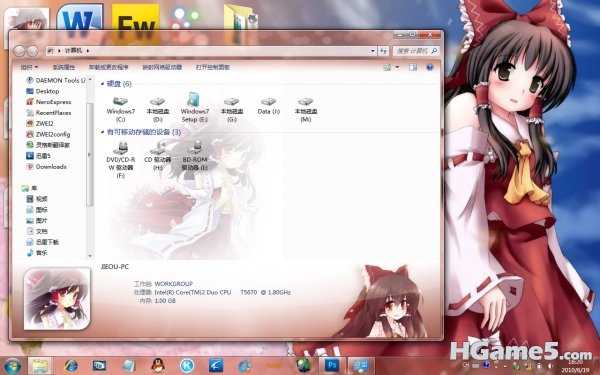Expand the chevron after 计算机 in address bar
This screenshot has width=600, height=375.
(88, 51)
